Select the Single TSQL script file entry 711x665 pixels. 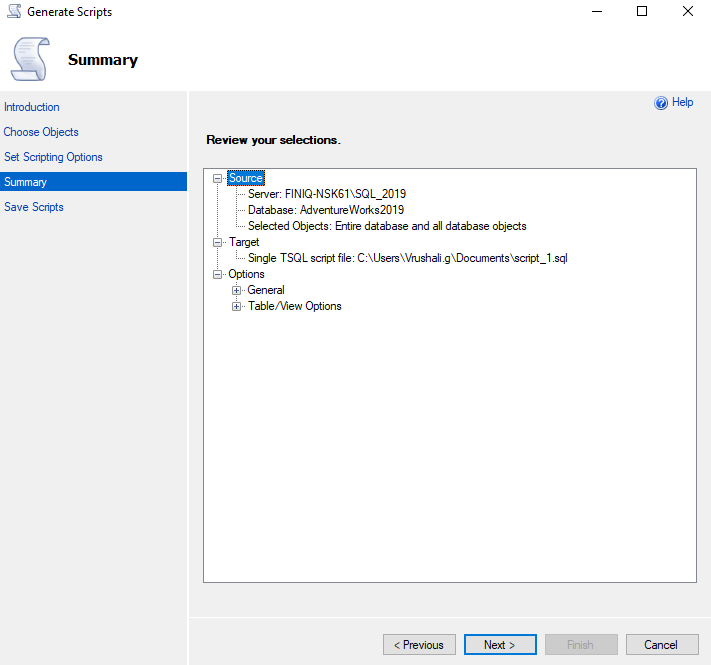pos(408,258)
